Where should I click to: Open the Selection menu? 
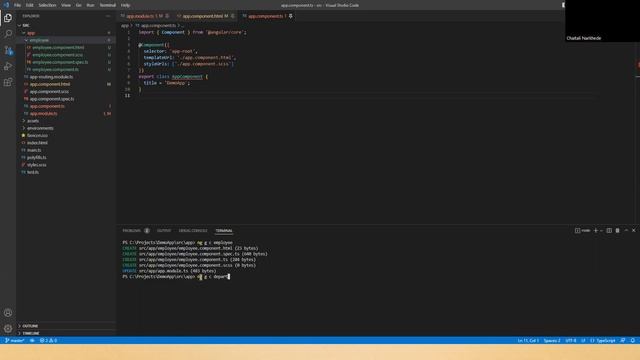pos(47,5)
